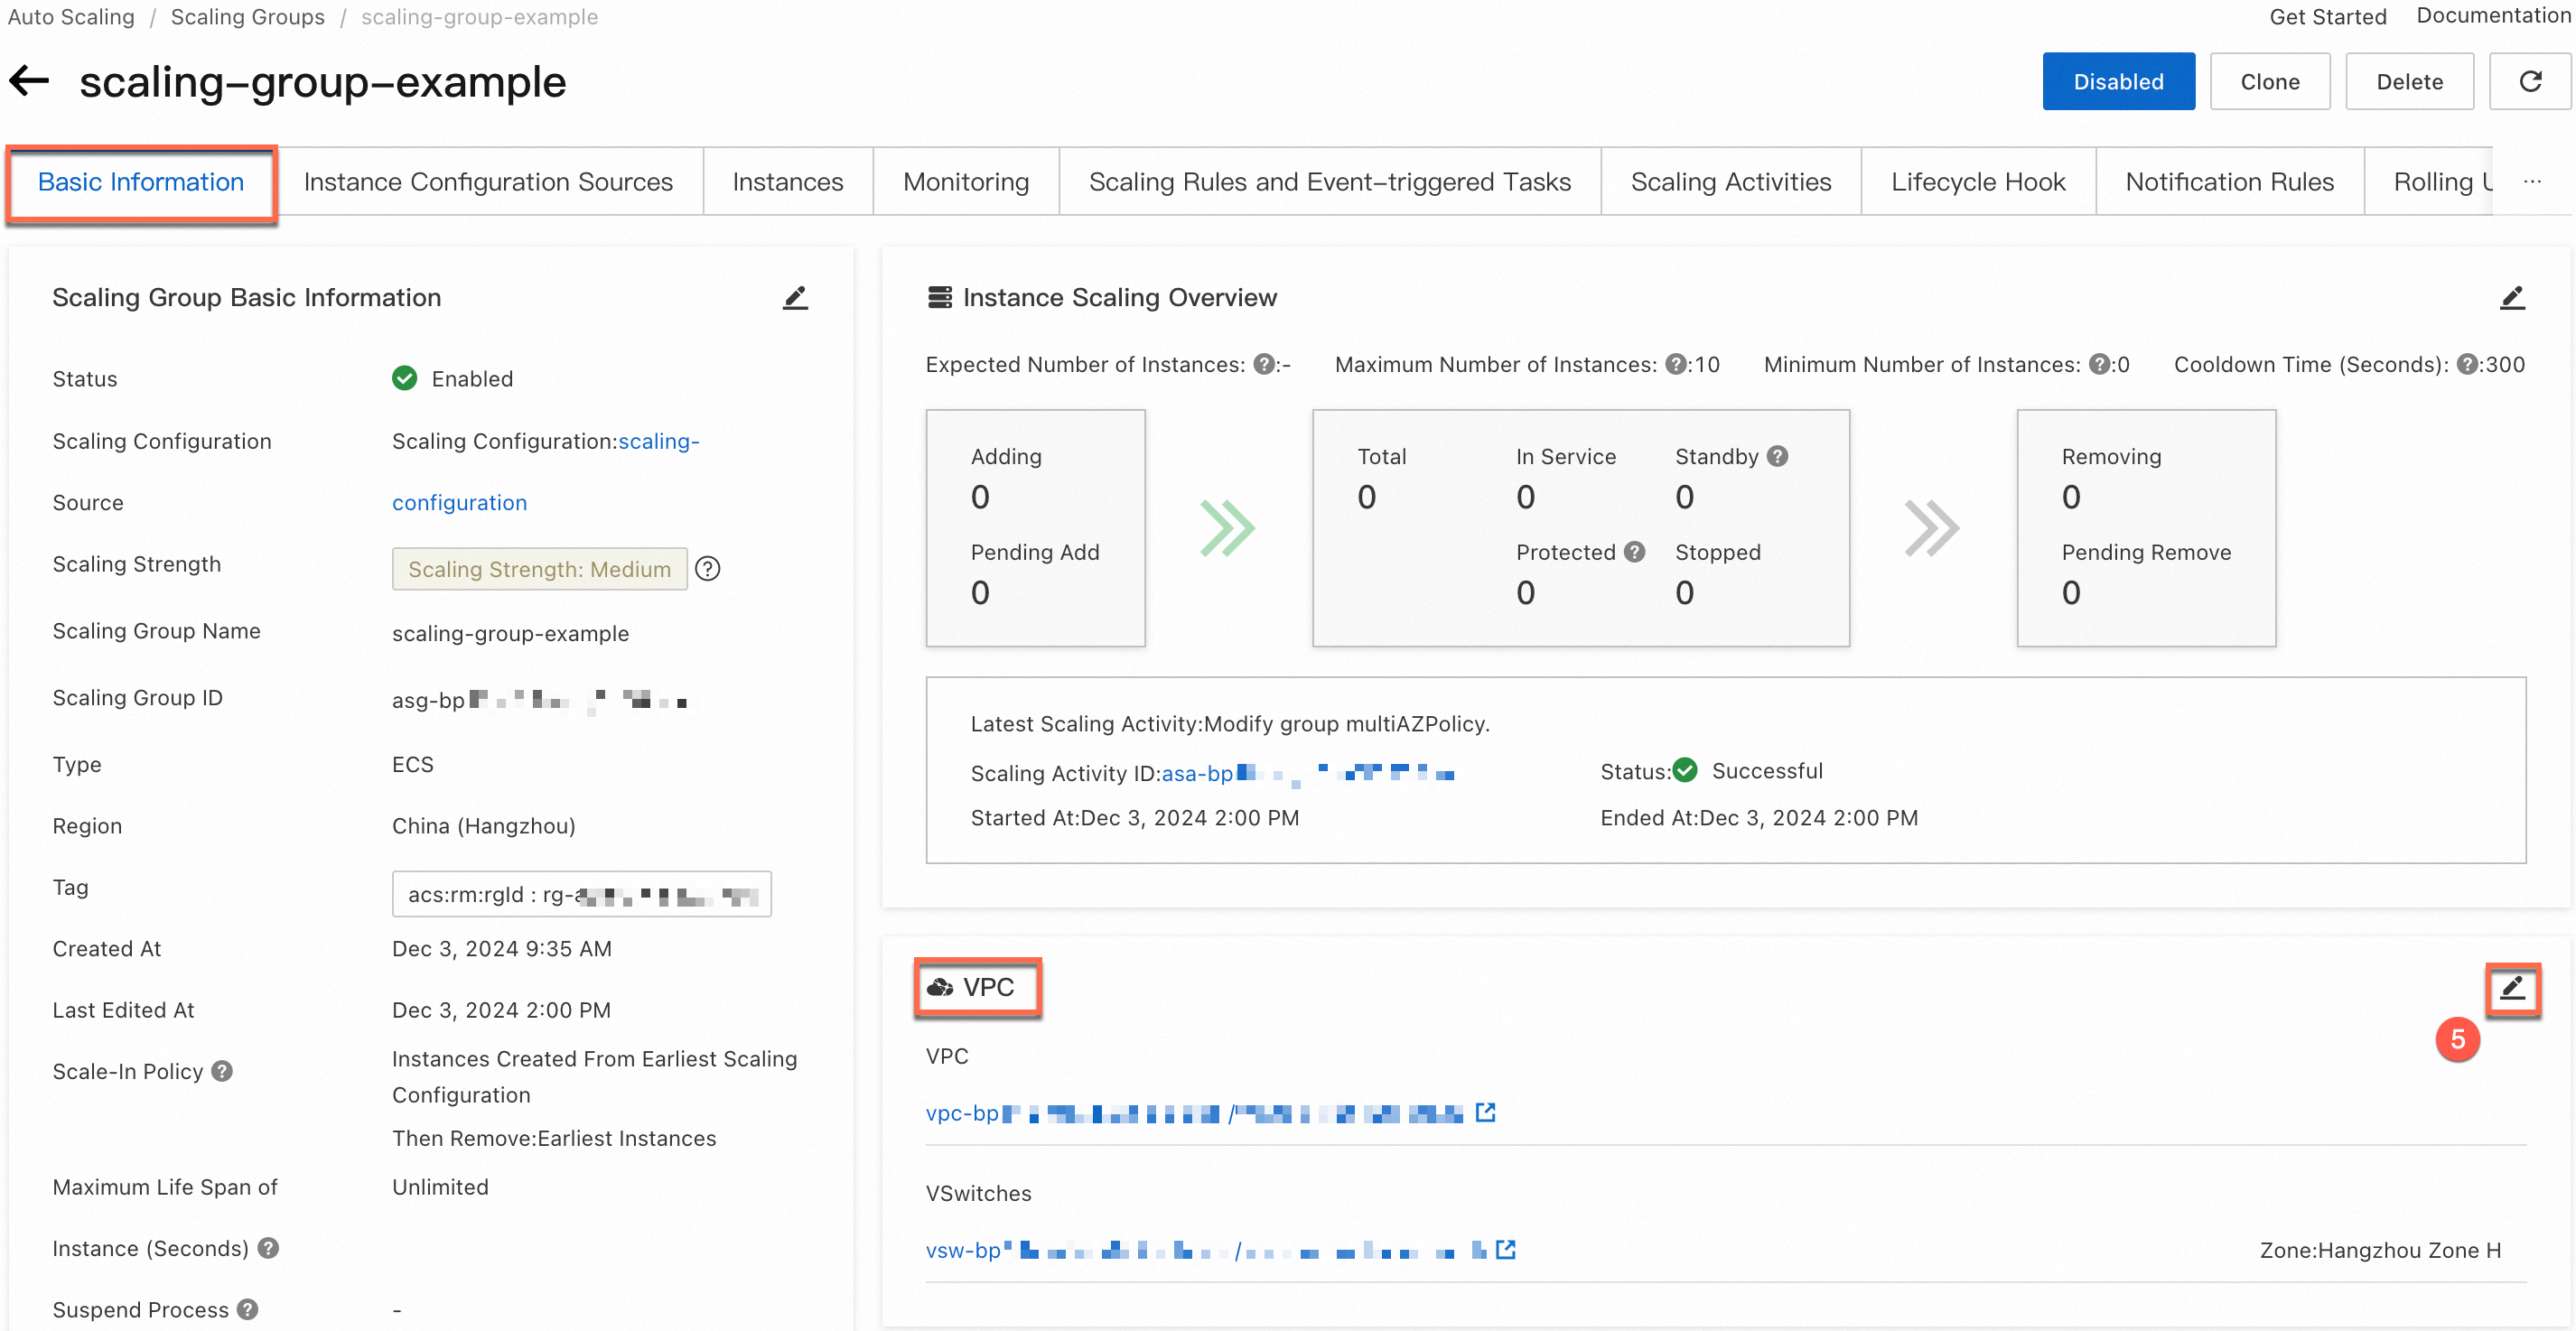This screenshot has height=1331, width=2576.
Task: Go to Scaling Groups breadcrumb
Action: 247,17
